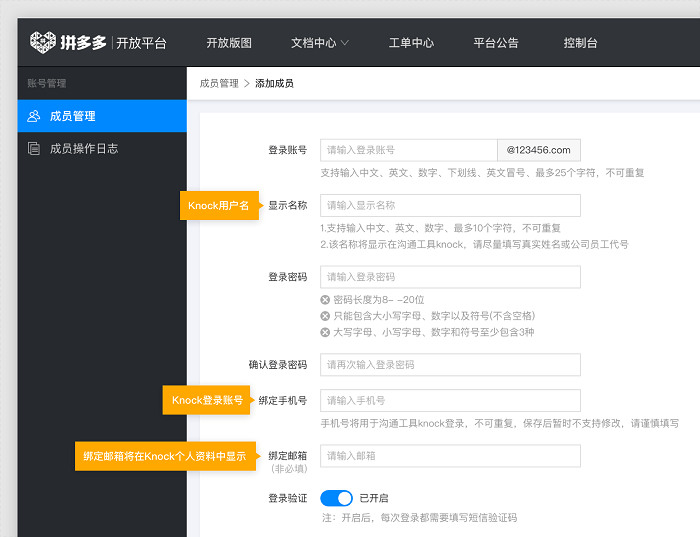Click the member operation log document icon
This screenshot has width=700, height=537.
tap(34, 148)
